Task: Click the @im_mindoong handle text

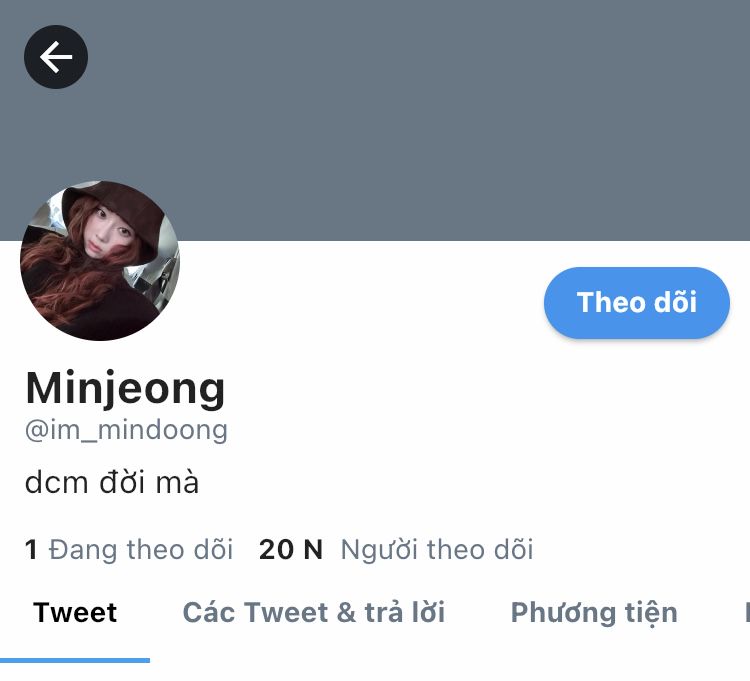Action: [x=126, y=430]
